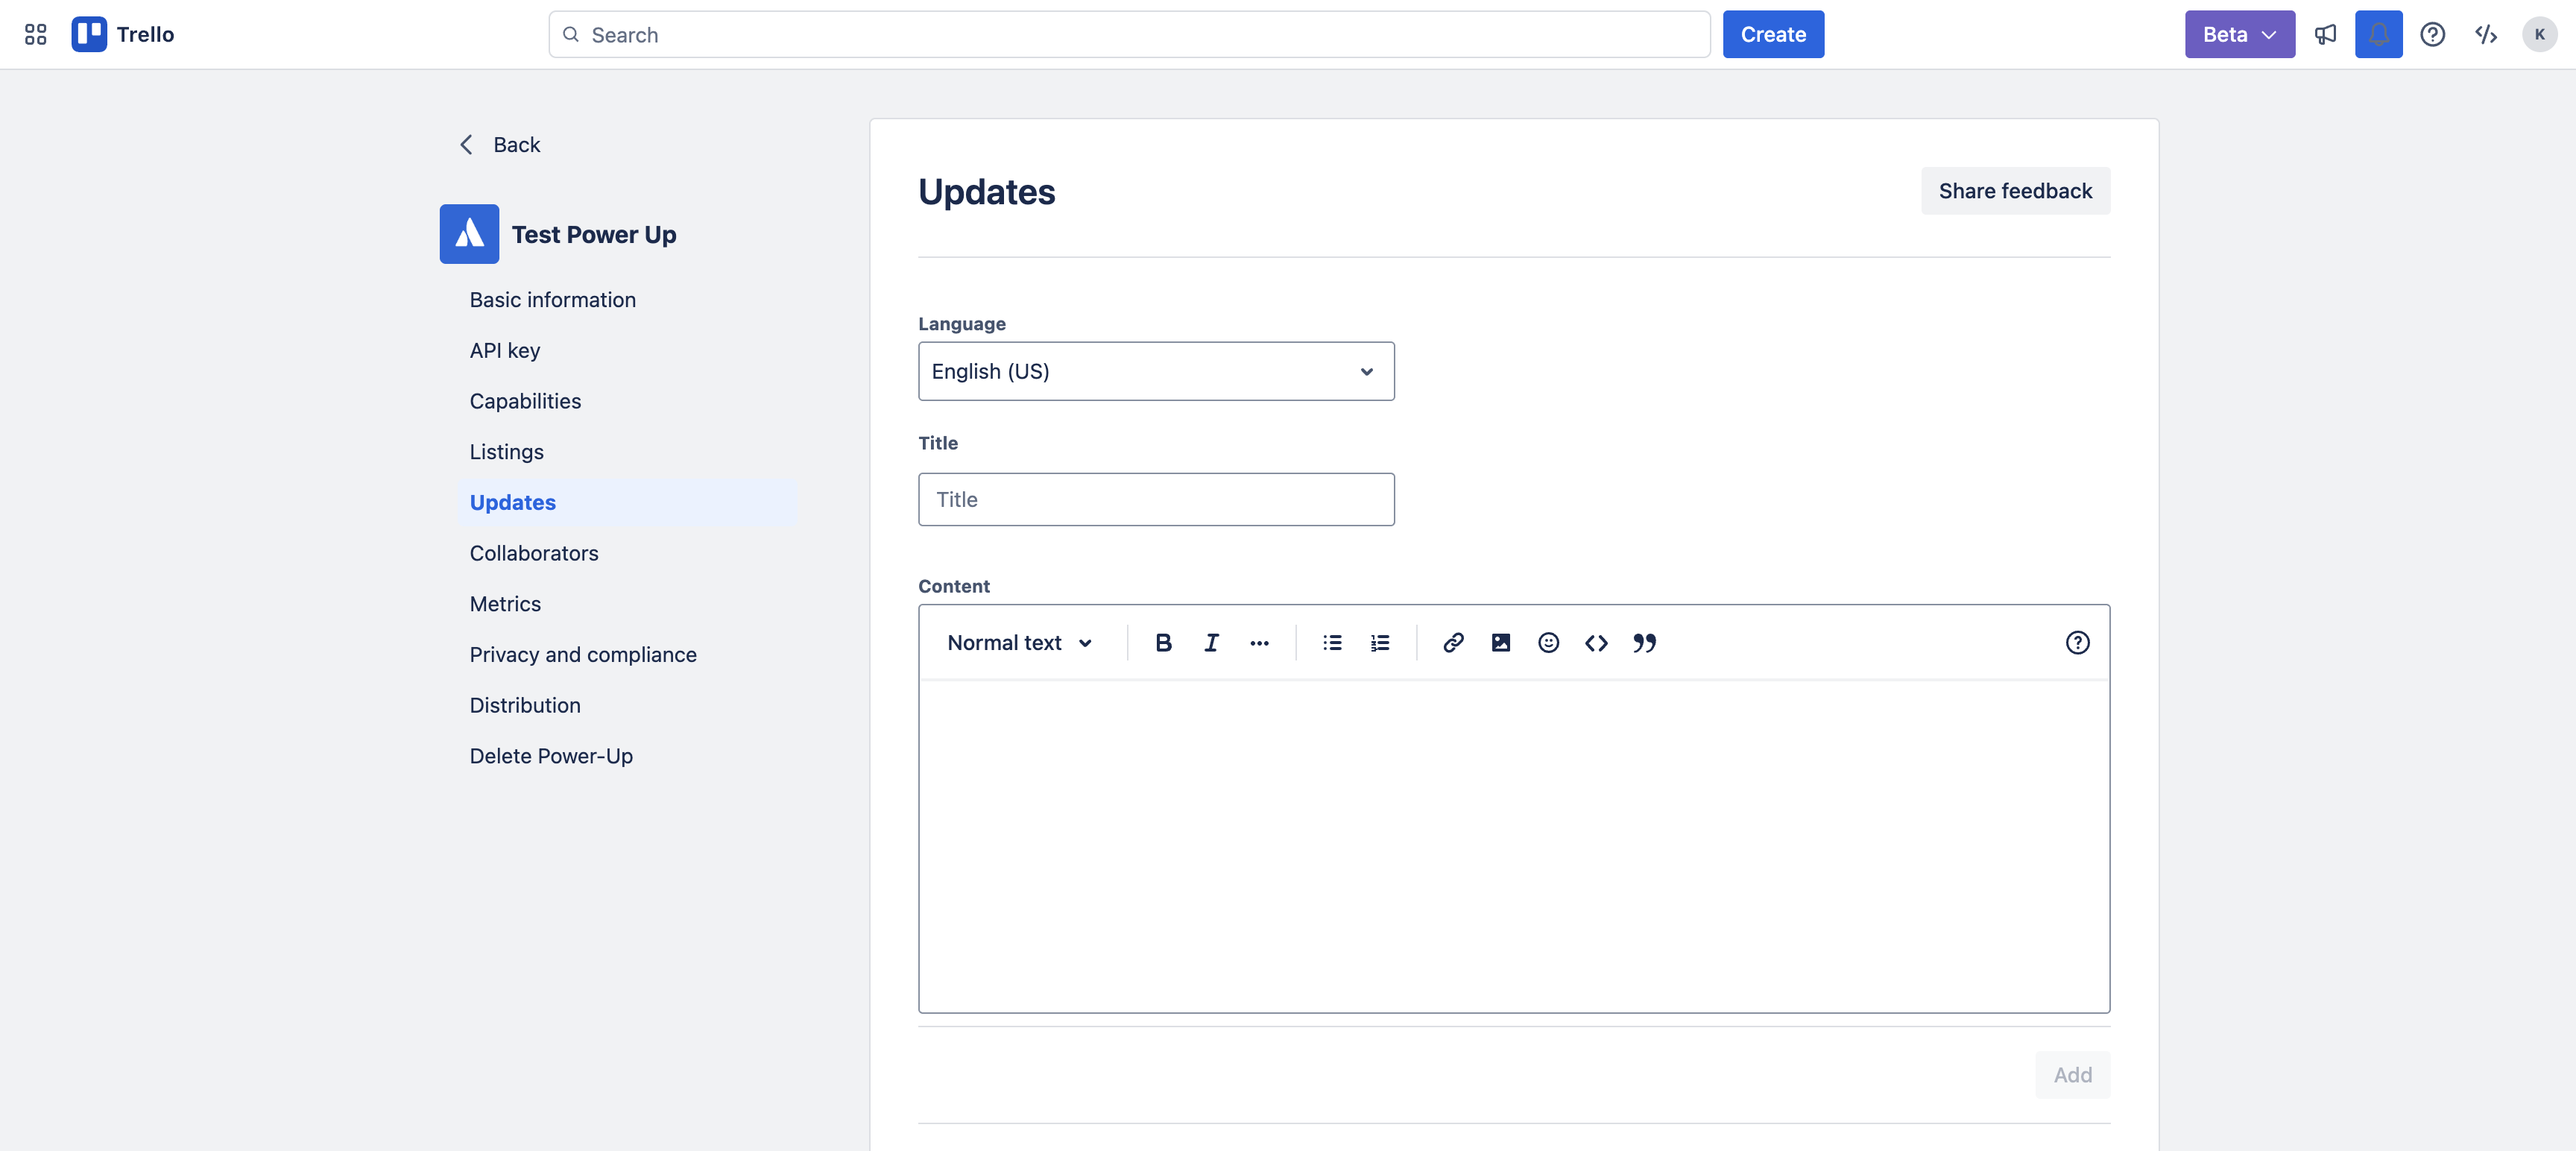The width and height of the screenshot is (2576, 1151).
Task: Open the help question mark in header
Action: [x=2432, y=34]
